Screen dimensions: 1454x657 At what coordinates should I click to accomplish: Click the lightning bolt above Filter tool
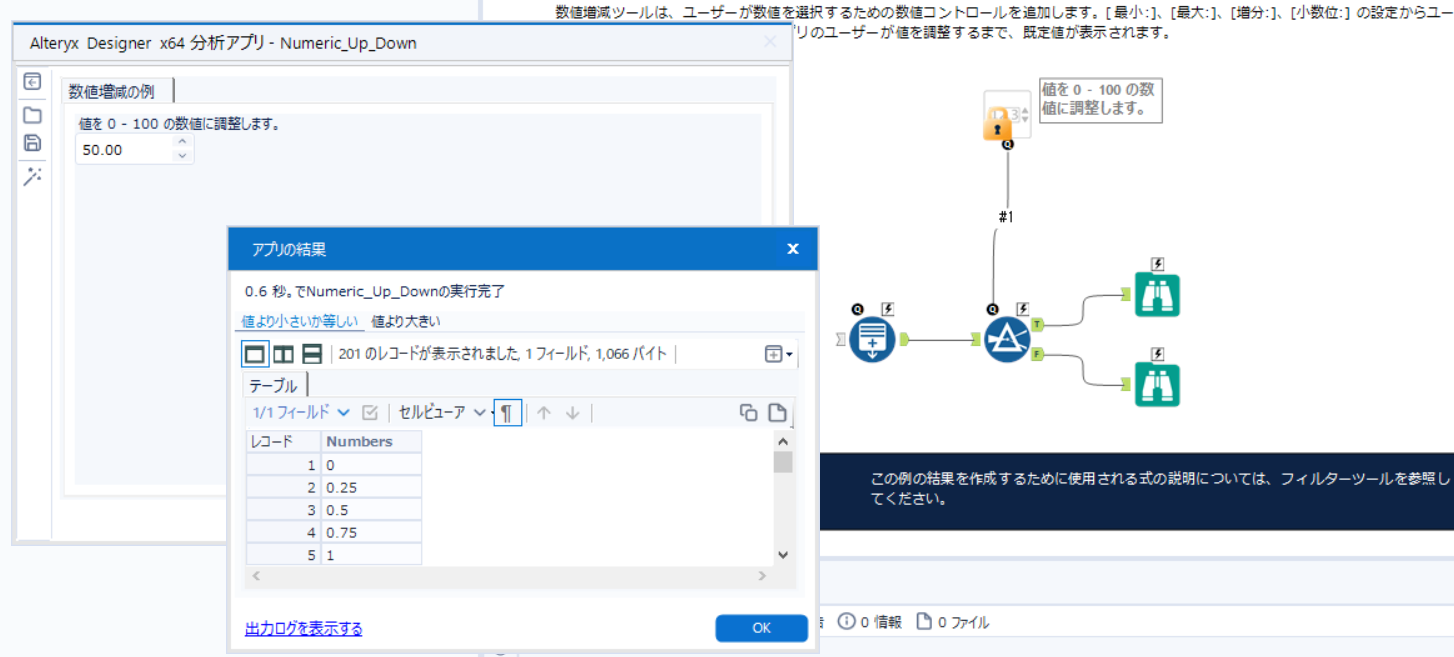(x=1022, y=309)
